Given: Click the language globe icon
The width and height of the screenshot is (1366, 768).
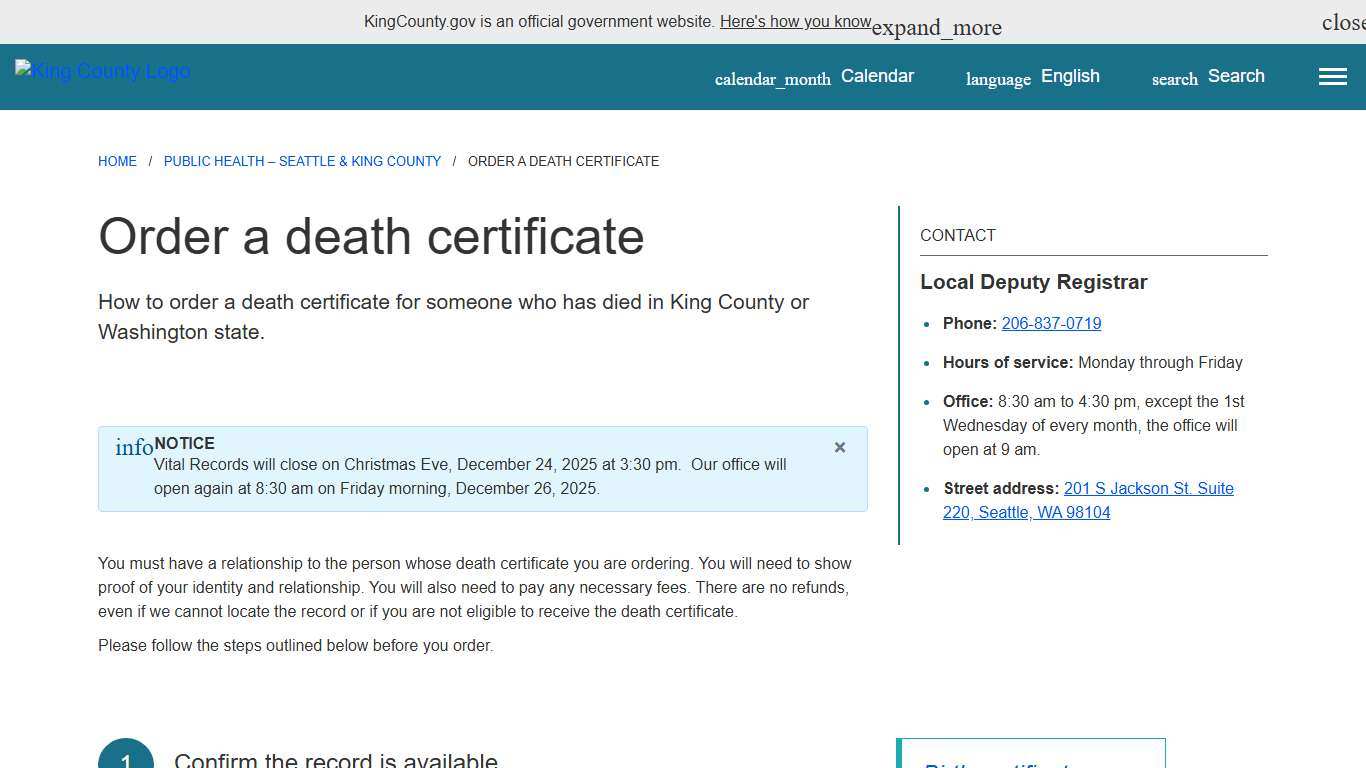Looking at the screenshot, I should pyautogui.click(x=997, y=78).
